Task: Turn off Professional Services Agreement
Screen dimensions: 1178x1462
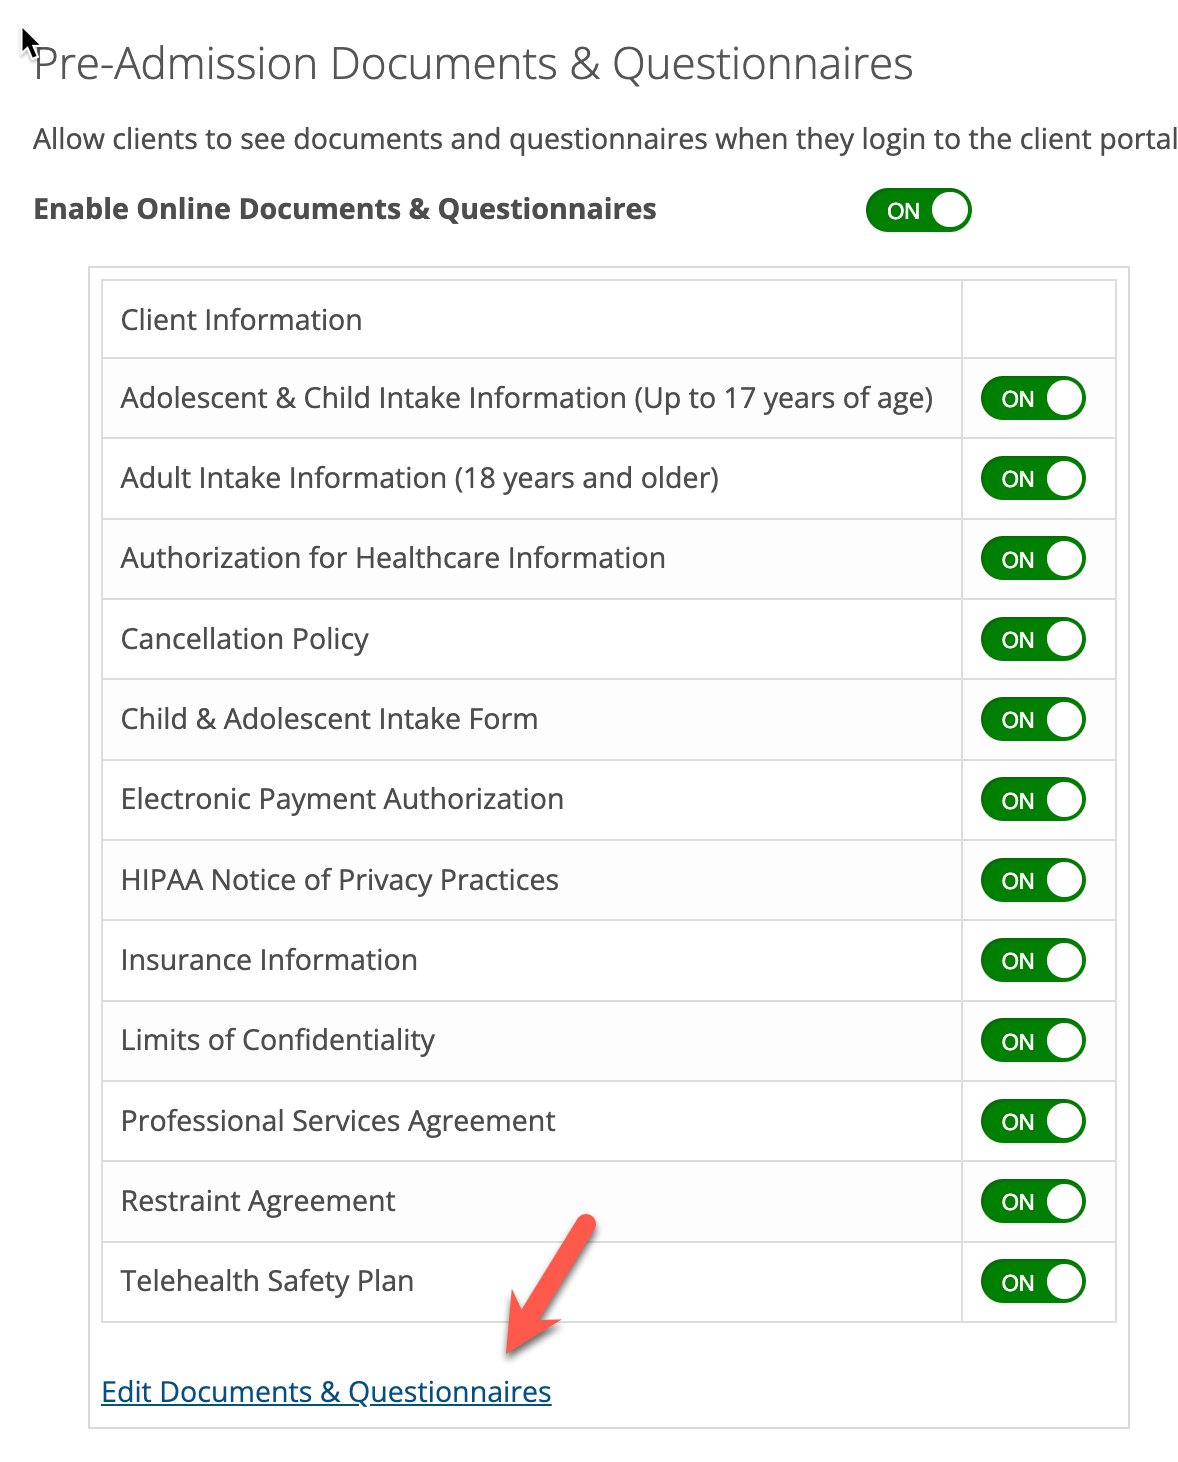Action: (x=1031, y=1121)
